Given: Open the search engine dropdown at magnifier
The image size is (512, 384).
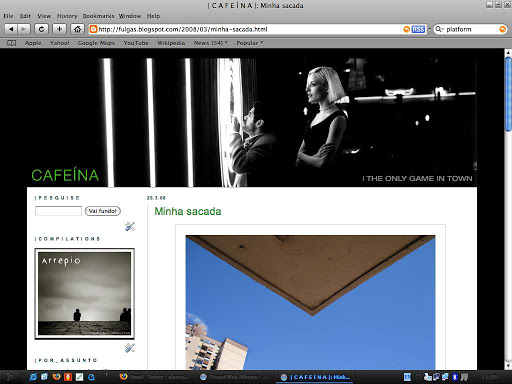Looking at the screenshot, I should [440, 29].
